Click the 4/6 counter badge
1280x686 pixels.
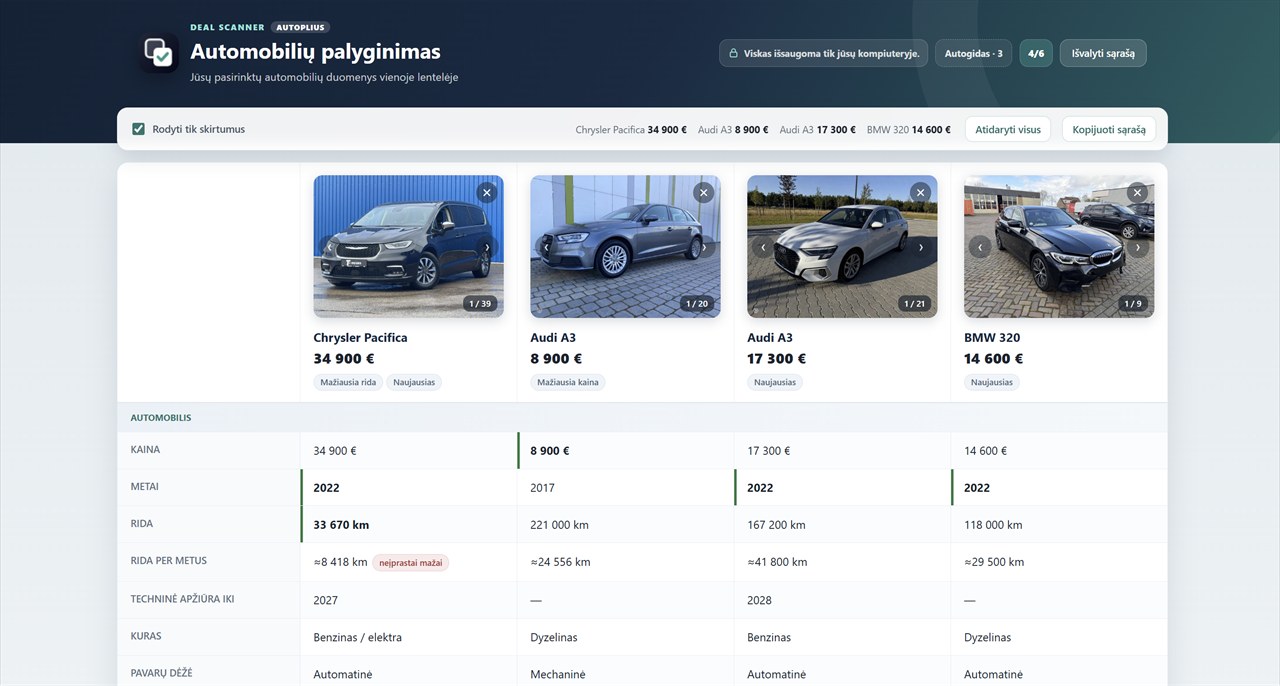point(1036,53)
